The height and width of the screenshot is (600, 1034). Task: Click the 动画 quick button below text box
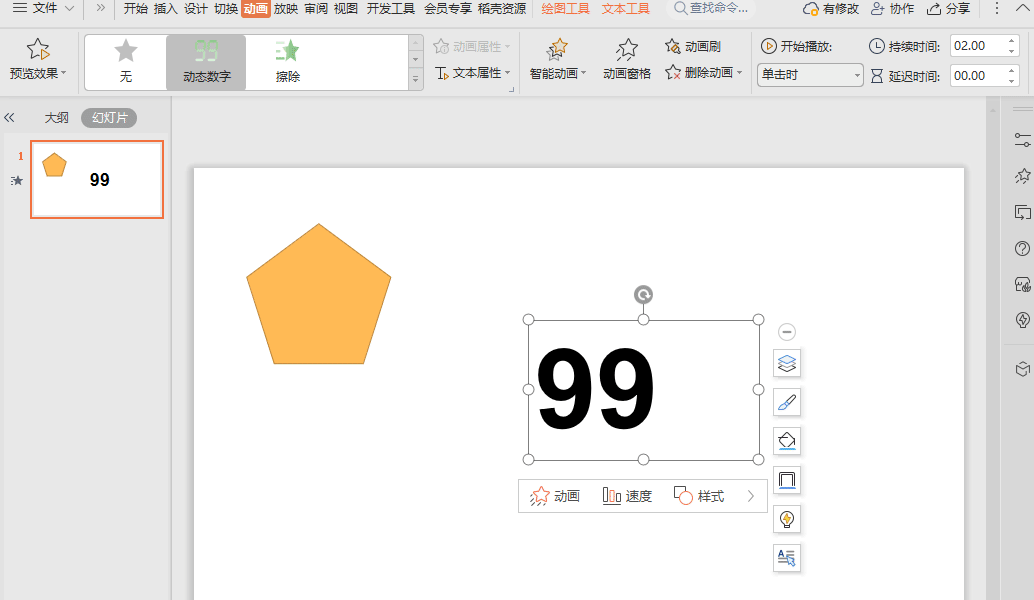[555, 496]
